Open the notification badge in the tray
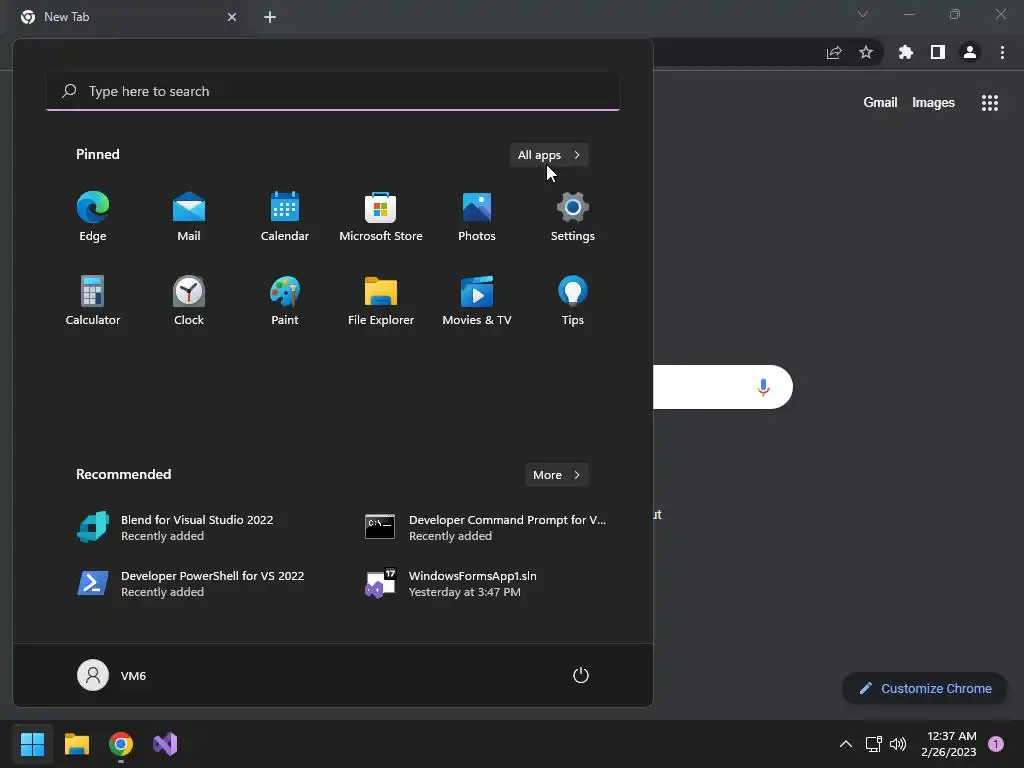This screenshot has height=768, width=1024. (996, 744)
